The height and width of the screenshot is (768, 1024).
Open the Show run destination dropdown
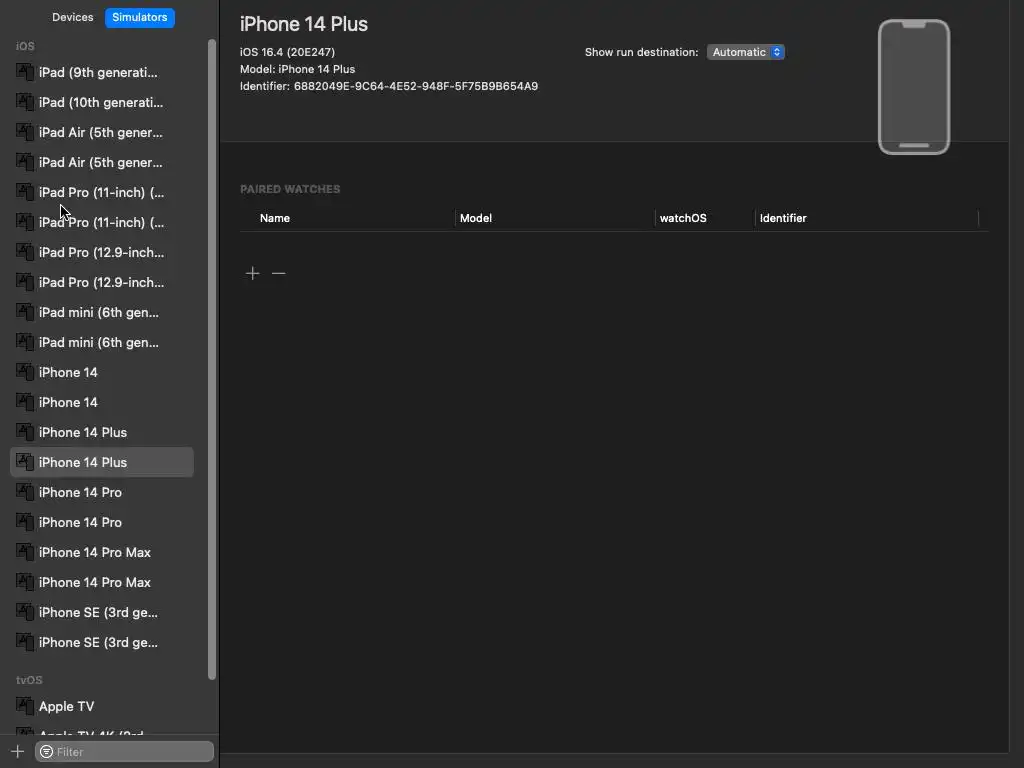[745, 52]
